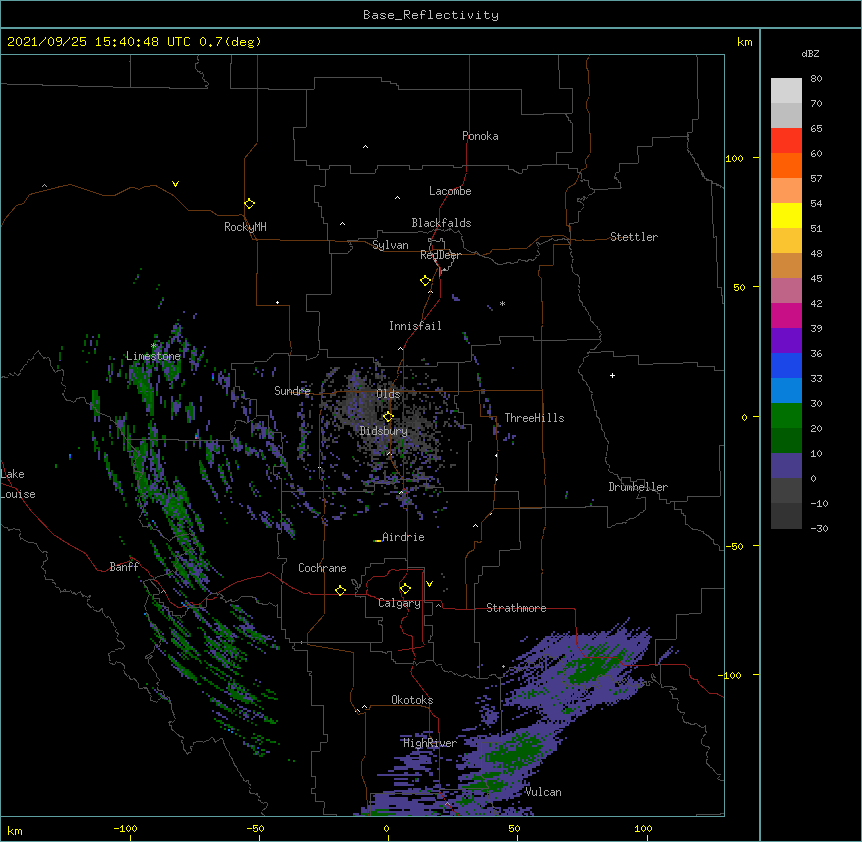The width and height of the screenshot is (862, 842).
Task: Click the yellow diamond marker beside RockyMH
Action: click(x=250, y=204)
